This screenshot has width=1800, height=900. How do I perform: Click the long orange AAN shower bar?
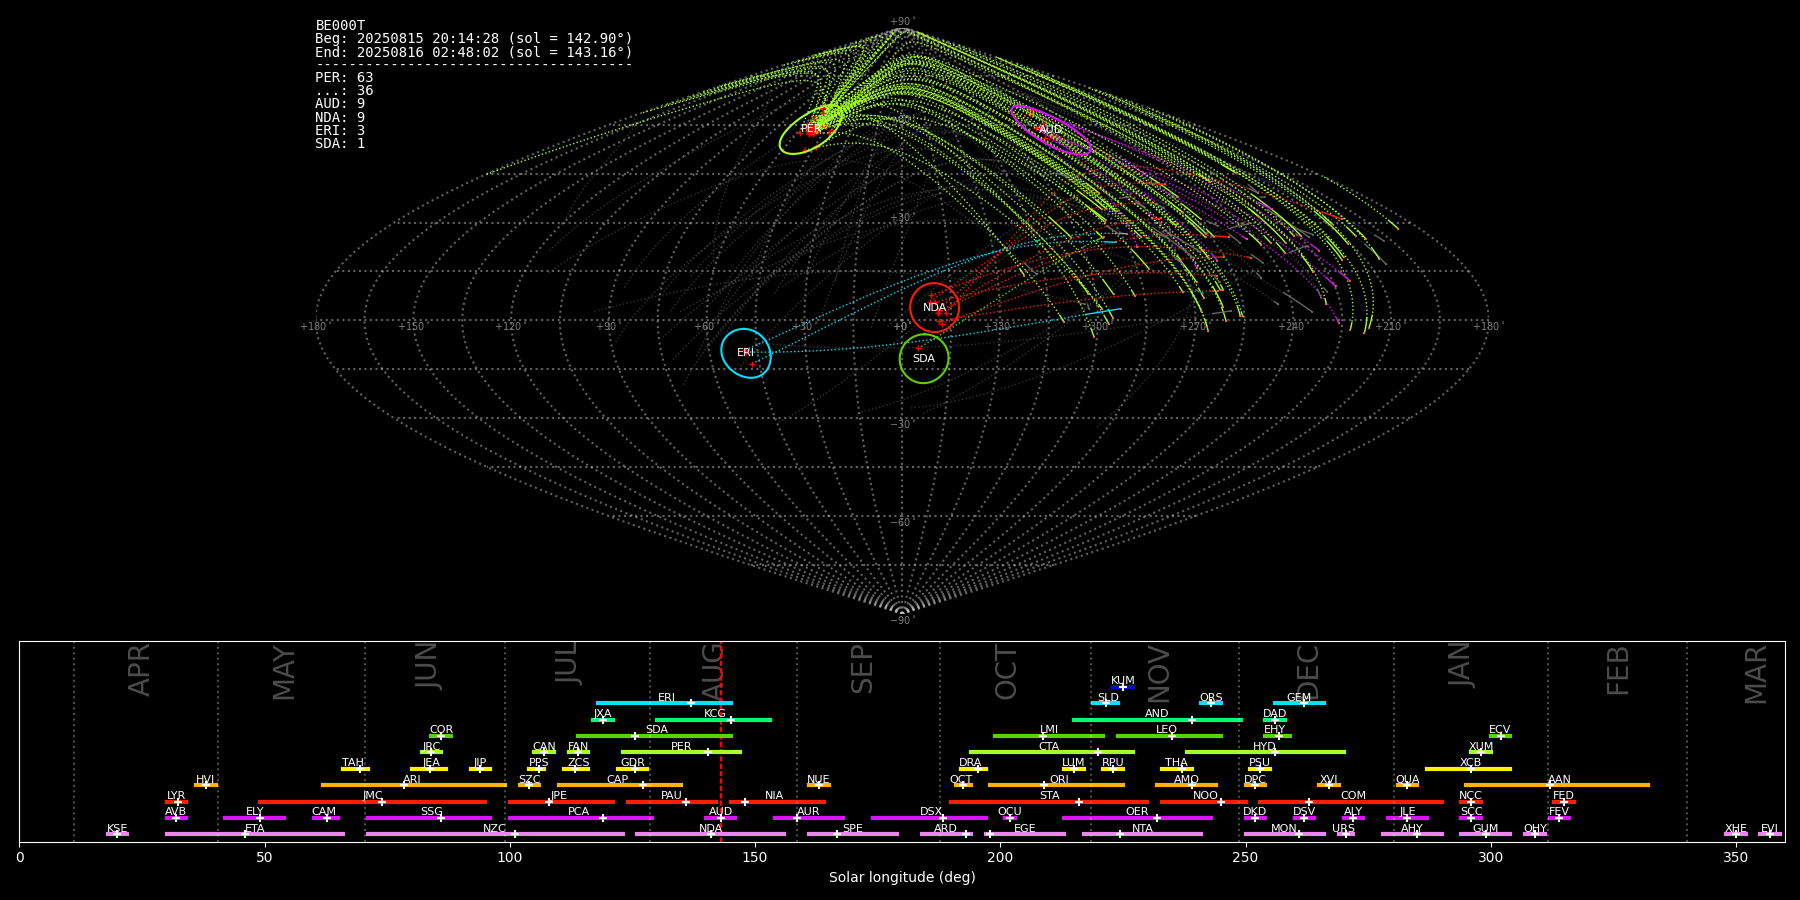click(x=1557, y=785)
